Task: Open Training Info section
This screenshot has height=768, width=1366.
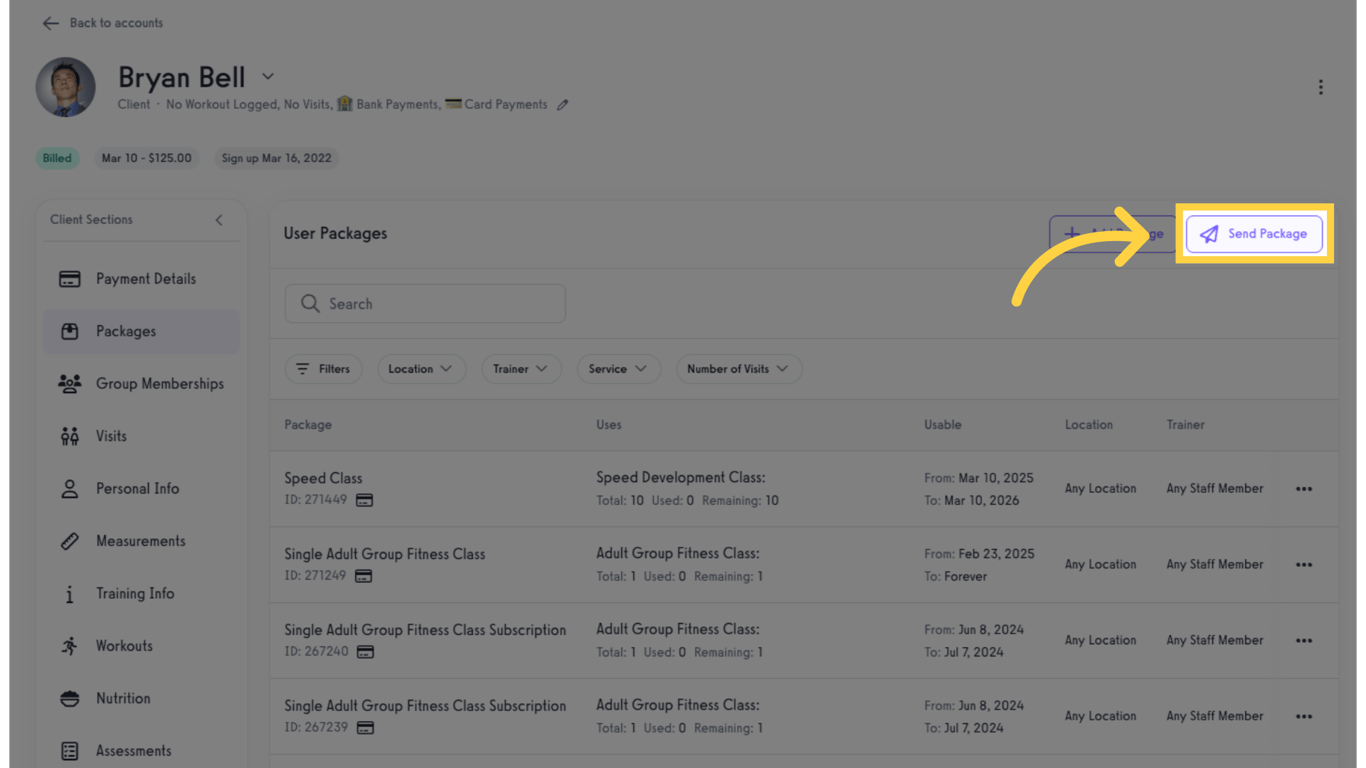Action: click(141, 594)
